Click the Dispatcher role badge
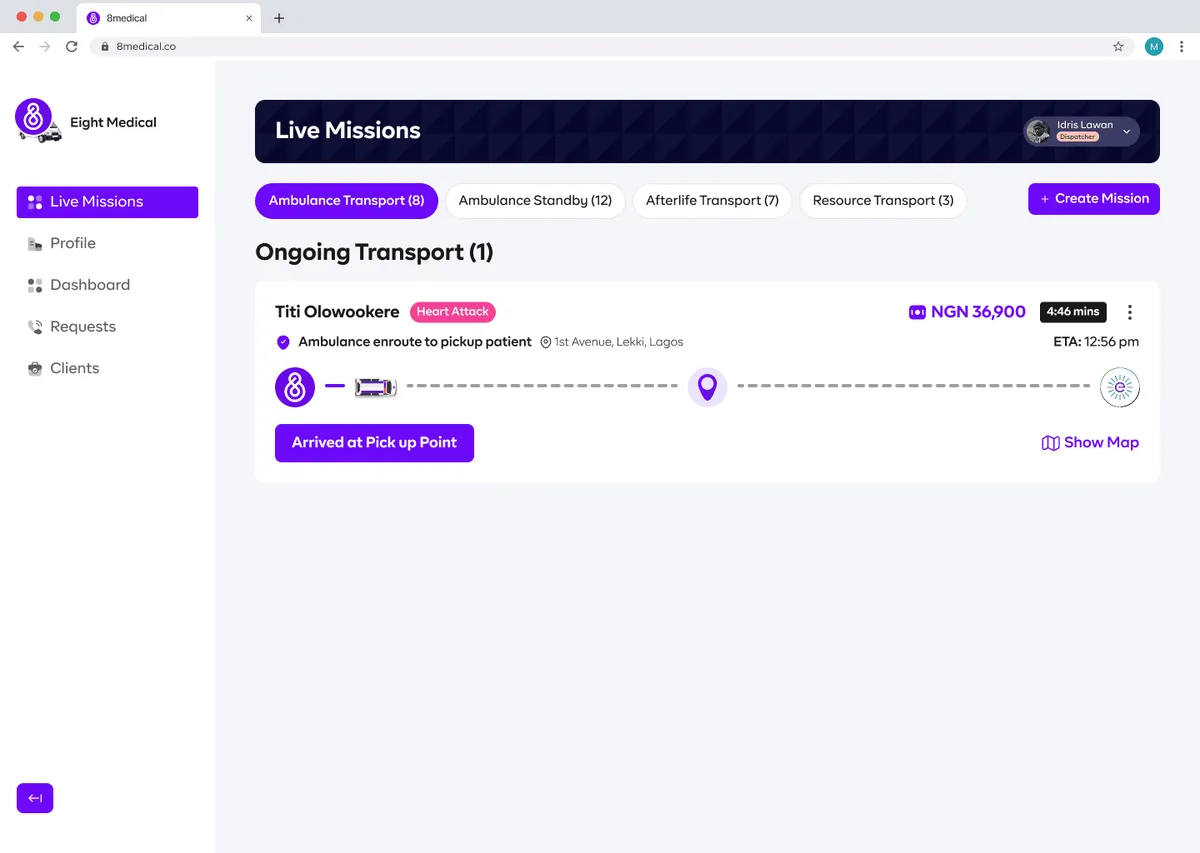Image resolution: width=1200 pixels, height=853 pixels. pyautogui.click(x=1078, y=137)
